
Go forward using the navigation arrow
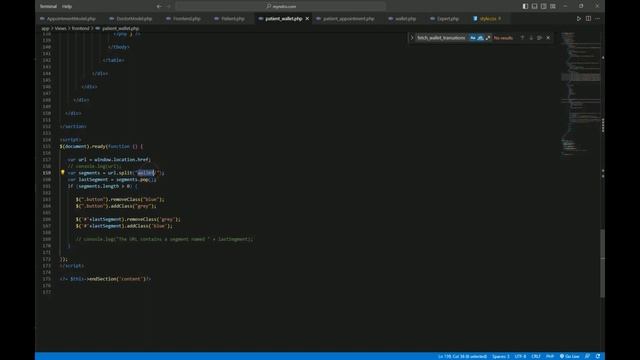tap(169, 7)
